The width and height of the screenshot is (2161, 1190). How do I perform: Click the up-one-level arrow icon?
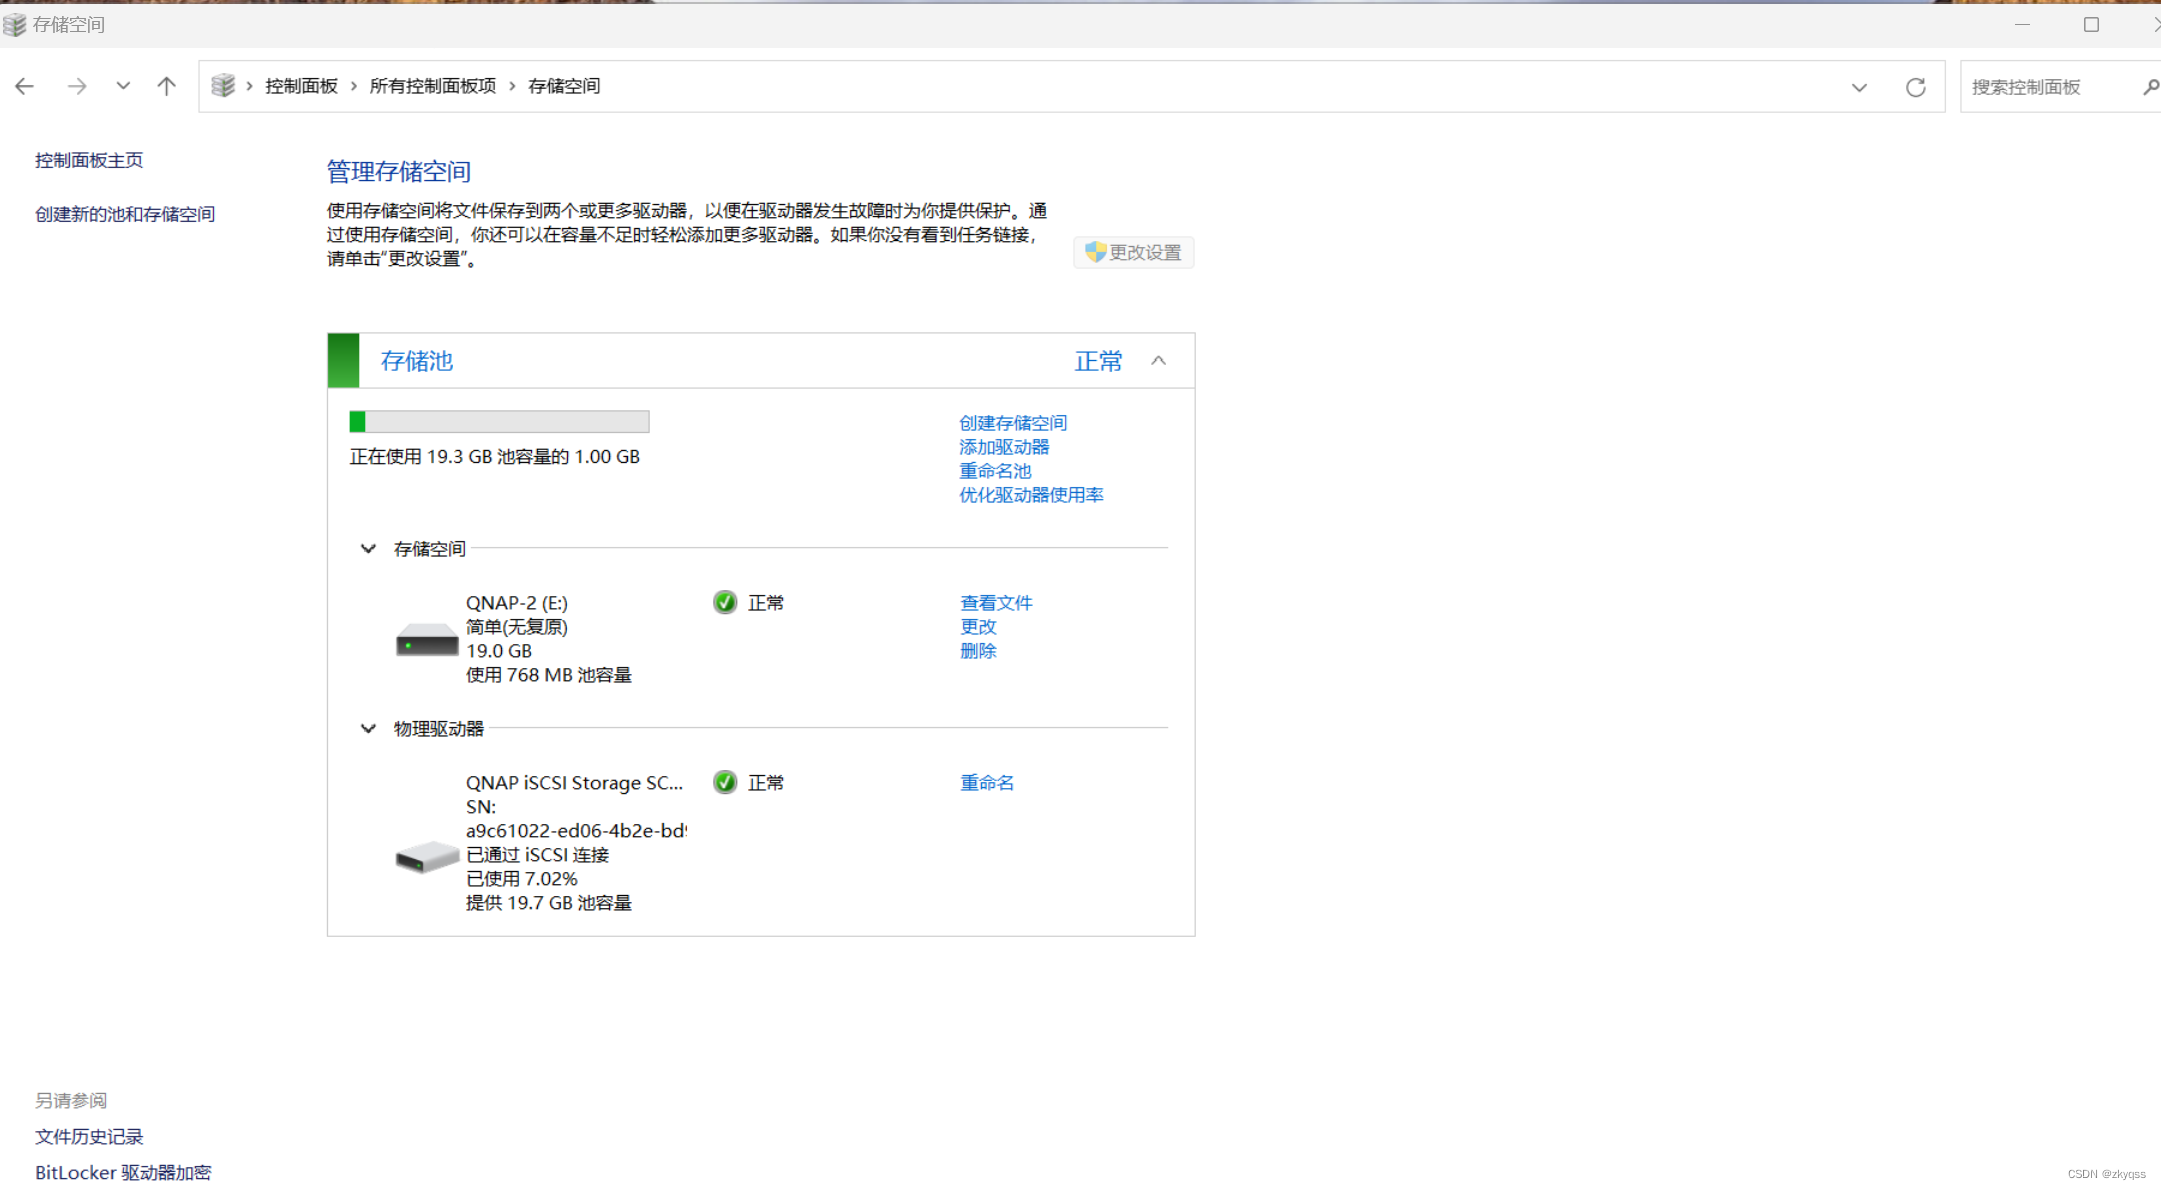(x=166, y=87)
